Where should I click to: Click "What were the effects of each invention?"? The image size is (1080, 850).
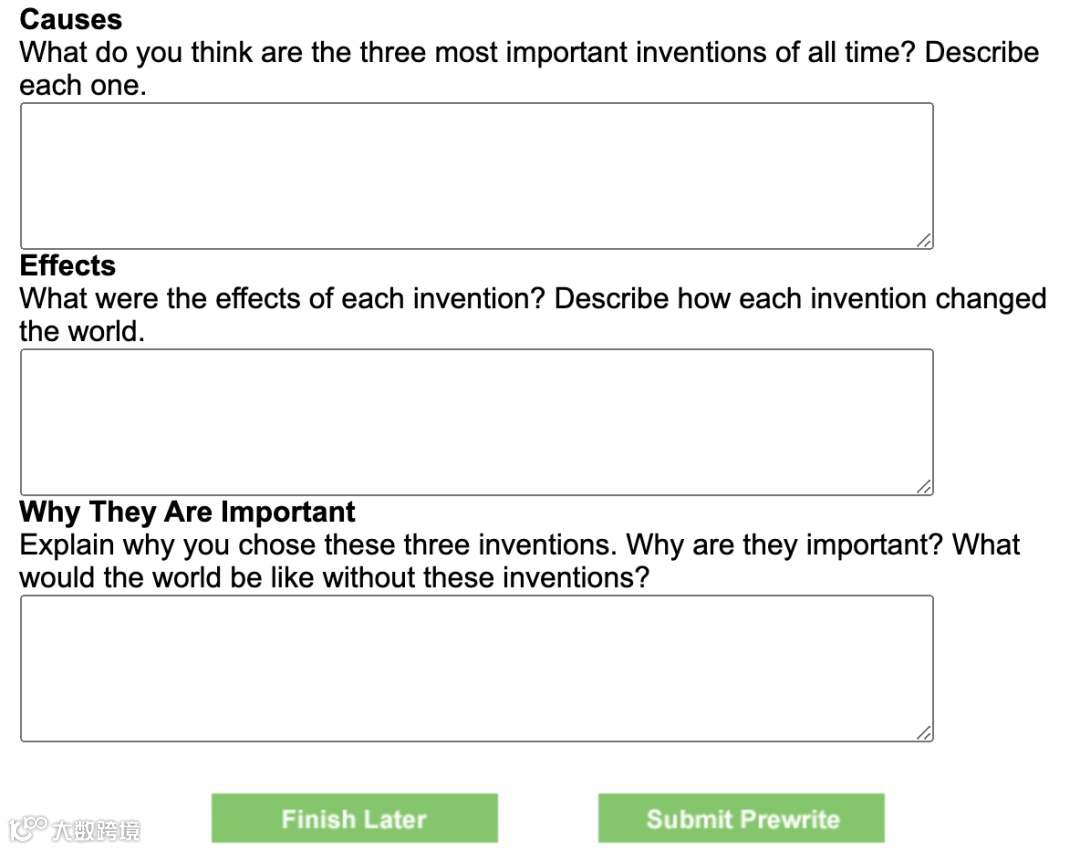[x=282, y=298]
